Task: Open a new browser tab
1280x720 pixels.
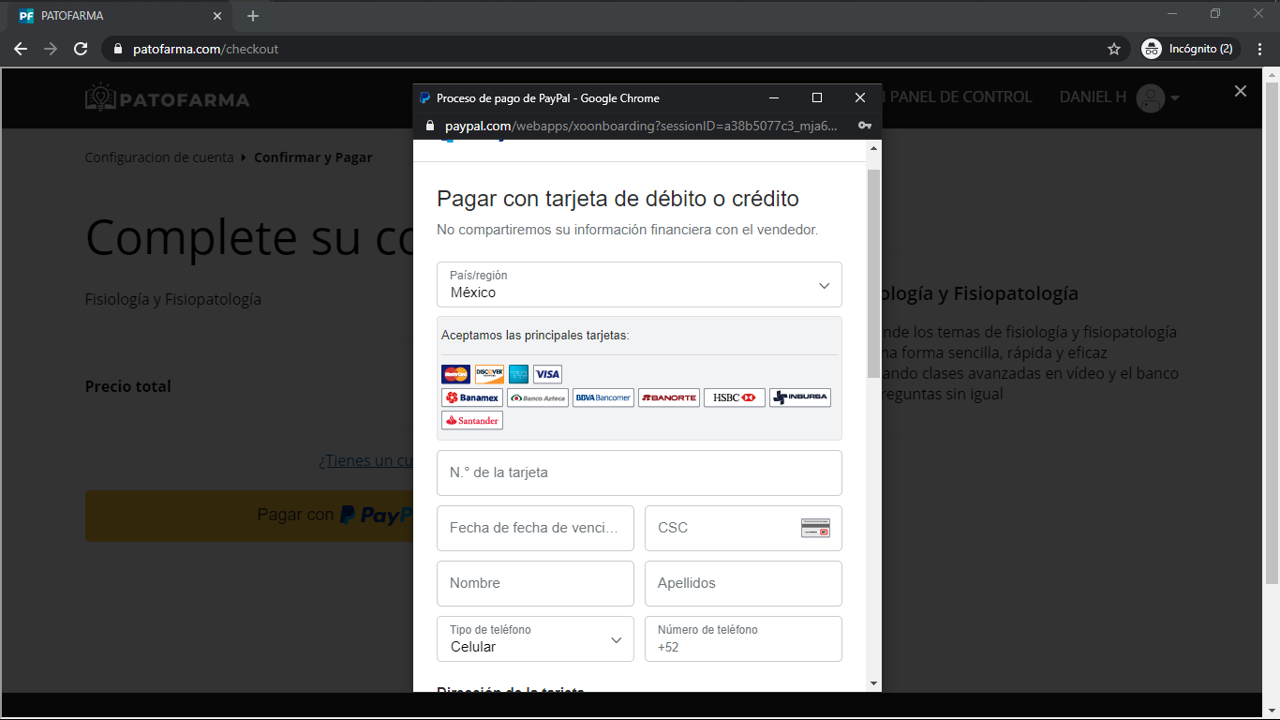Action: tap(253, 16)
